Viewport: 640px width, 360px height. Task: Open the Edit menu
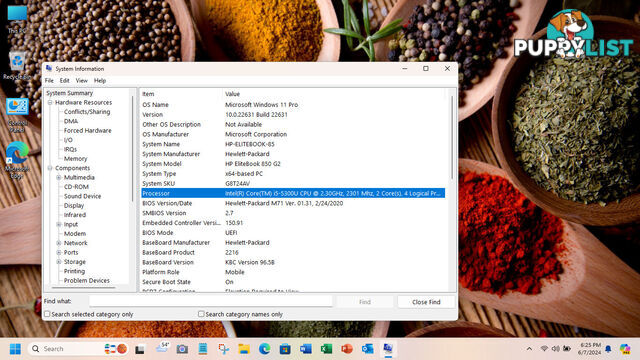pos(64,81)
